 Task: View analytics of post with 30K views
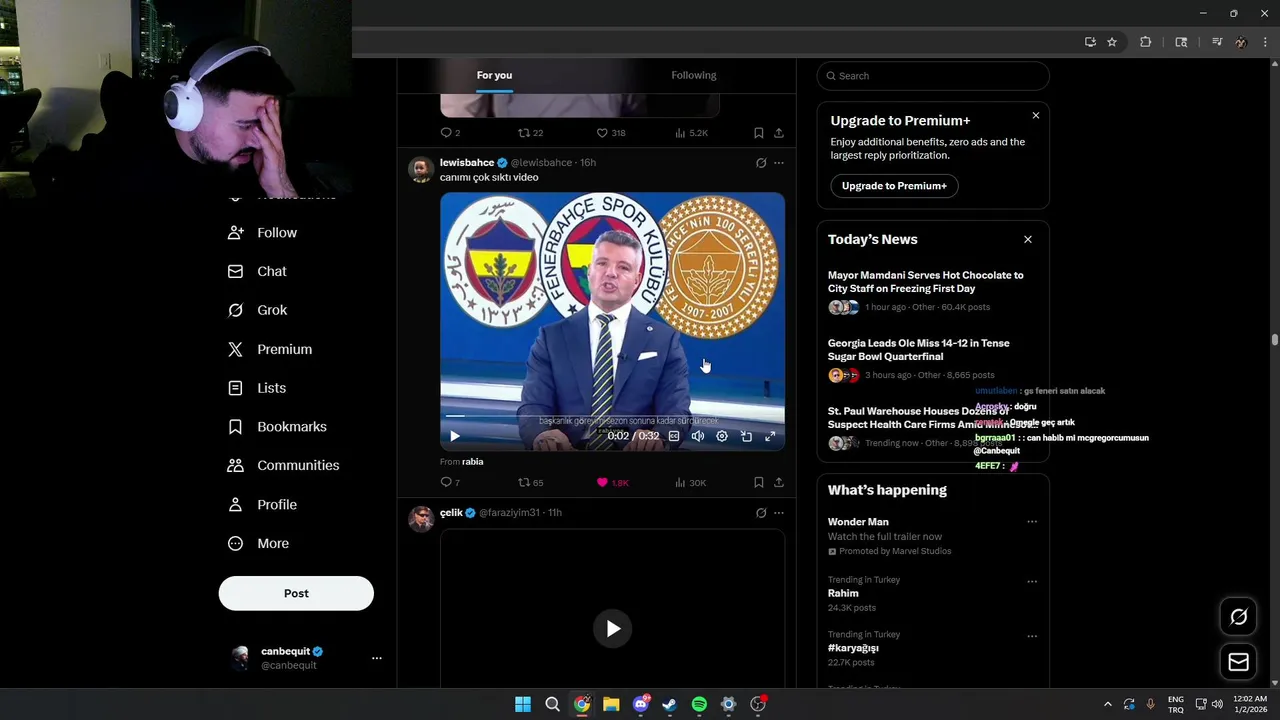(x=690, y=482)
